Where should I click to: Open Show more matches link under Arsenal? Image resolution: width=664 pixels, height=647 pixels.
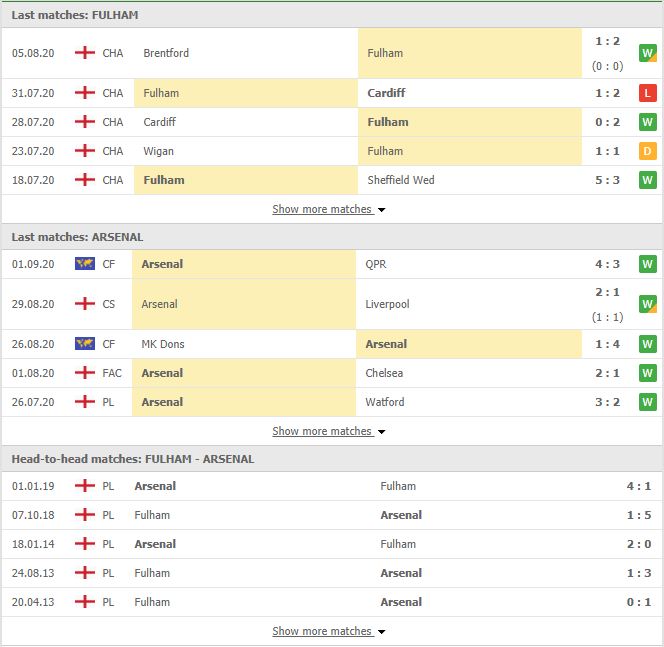(x=322, y=431)
